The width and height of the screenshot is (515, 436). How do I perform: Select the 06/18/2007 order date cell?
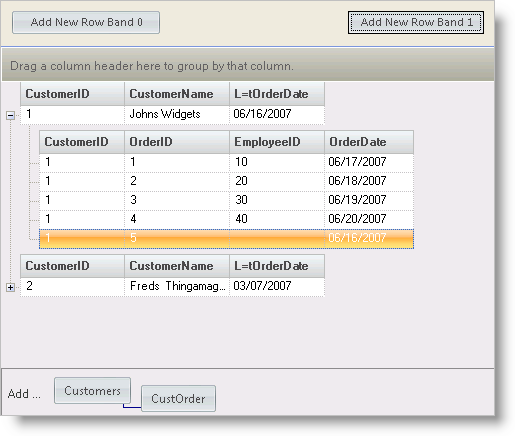click(x=369, y=182)
